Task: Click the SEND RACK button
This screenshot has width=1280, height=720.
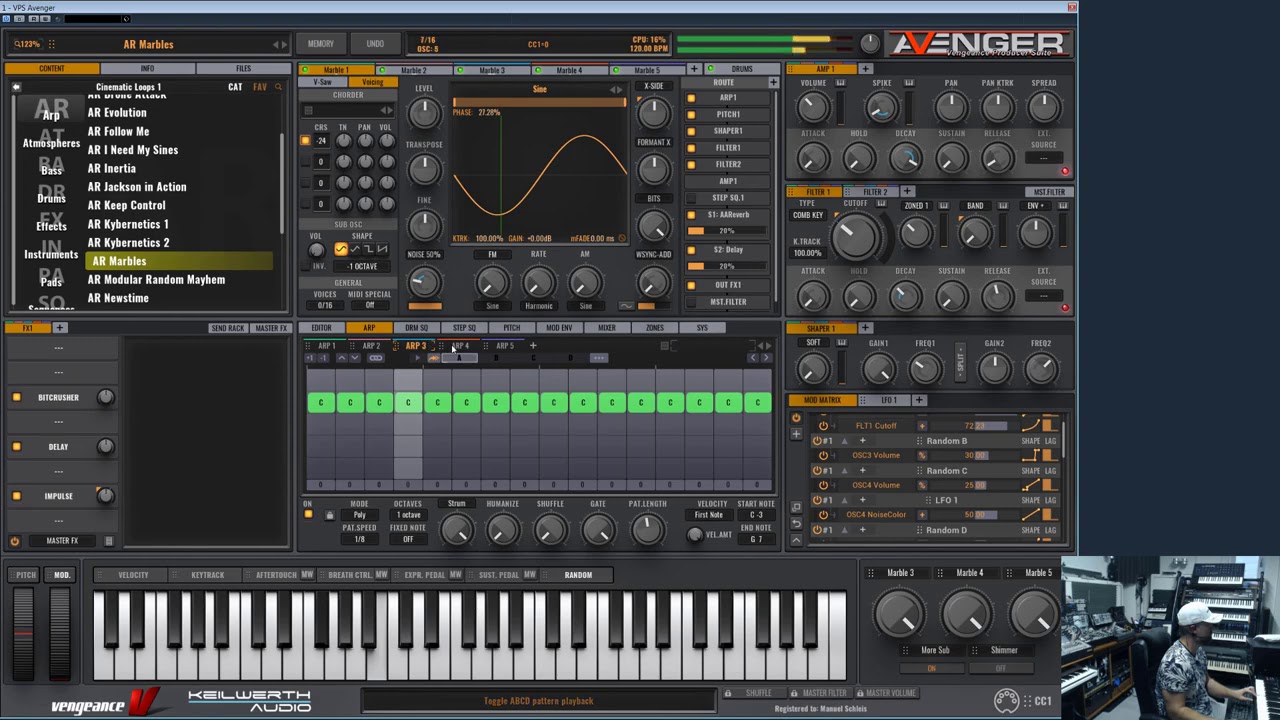Action: [x=227, y=328]
